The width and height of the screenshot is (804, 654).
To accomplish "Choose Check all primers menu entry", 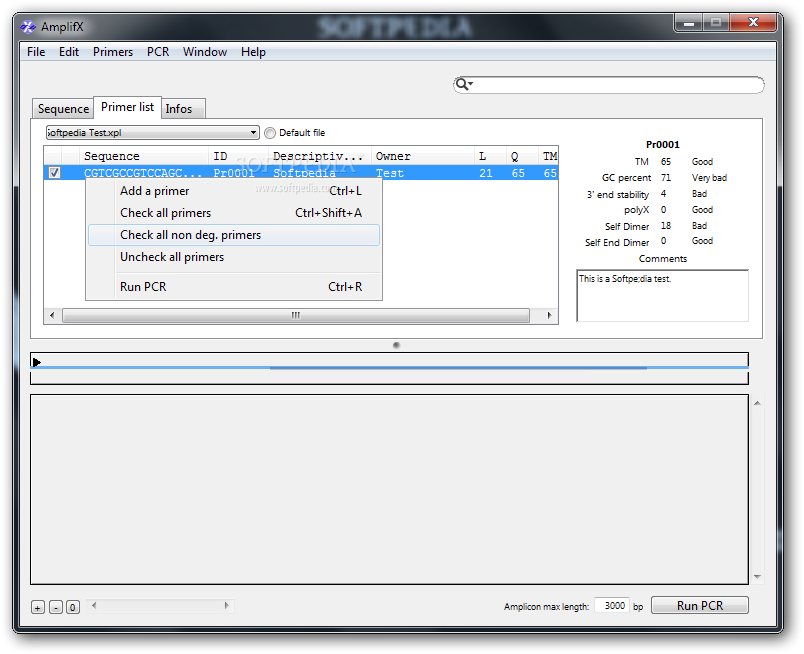I will [234, 213].
